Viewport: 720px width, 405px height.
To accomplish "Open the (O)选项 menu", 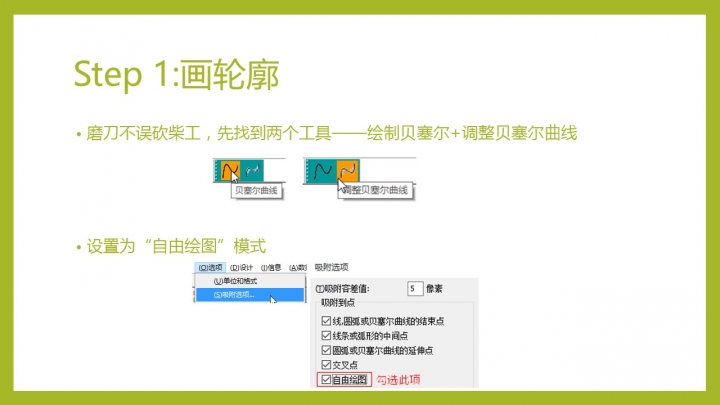I will [x=210, y=267].
